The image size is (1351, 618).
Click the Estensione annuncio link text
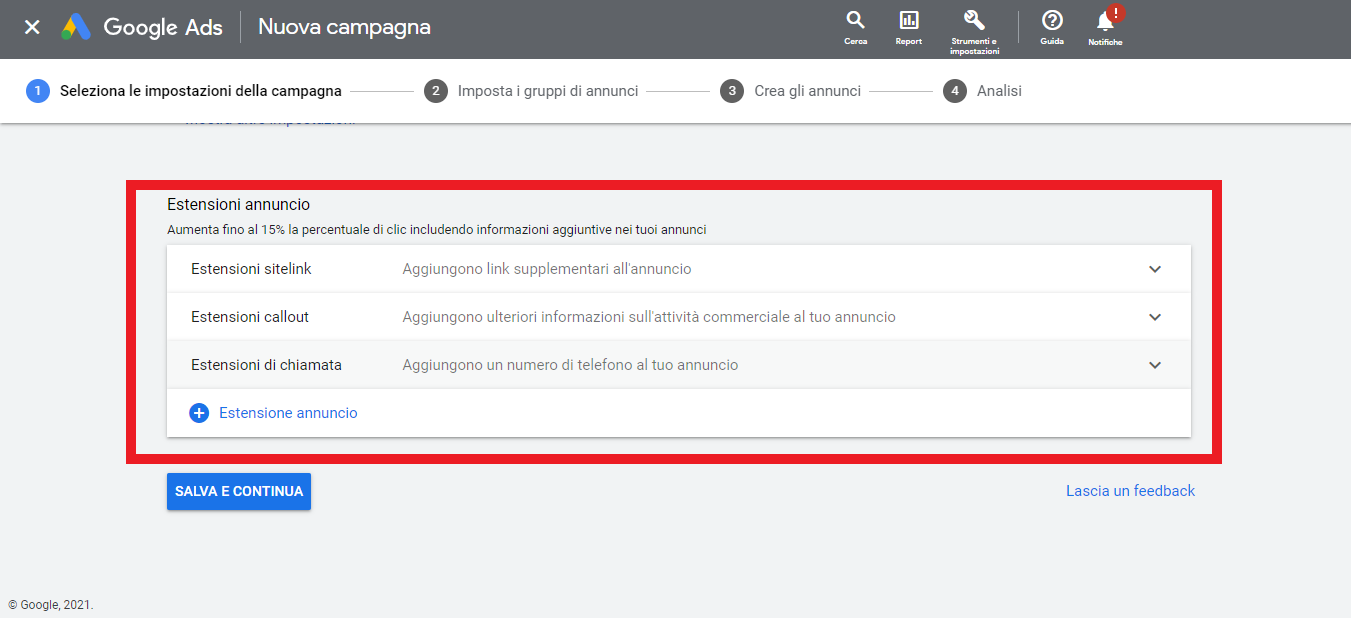(288, 413)
